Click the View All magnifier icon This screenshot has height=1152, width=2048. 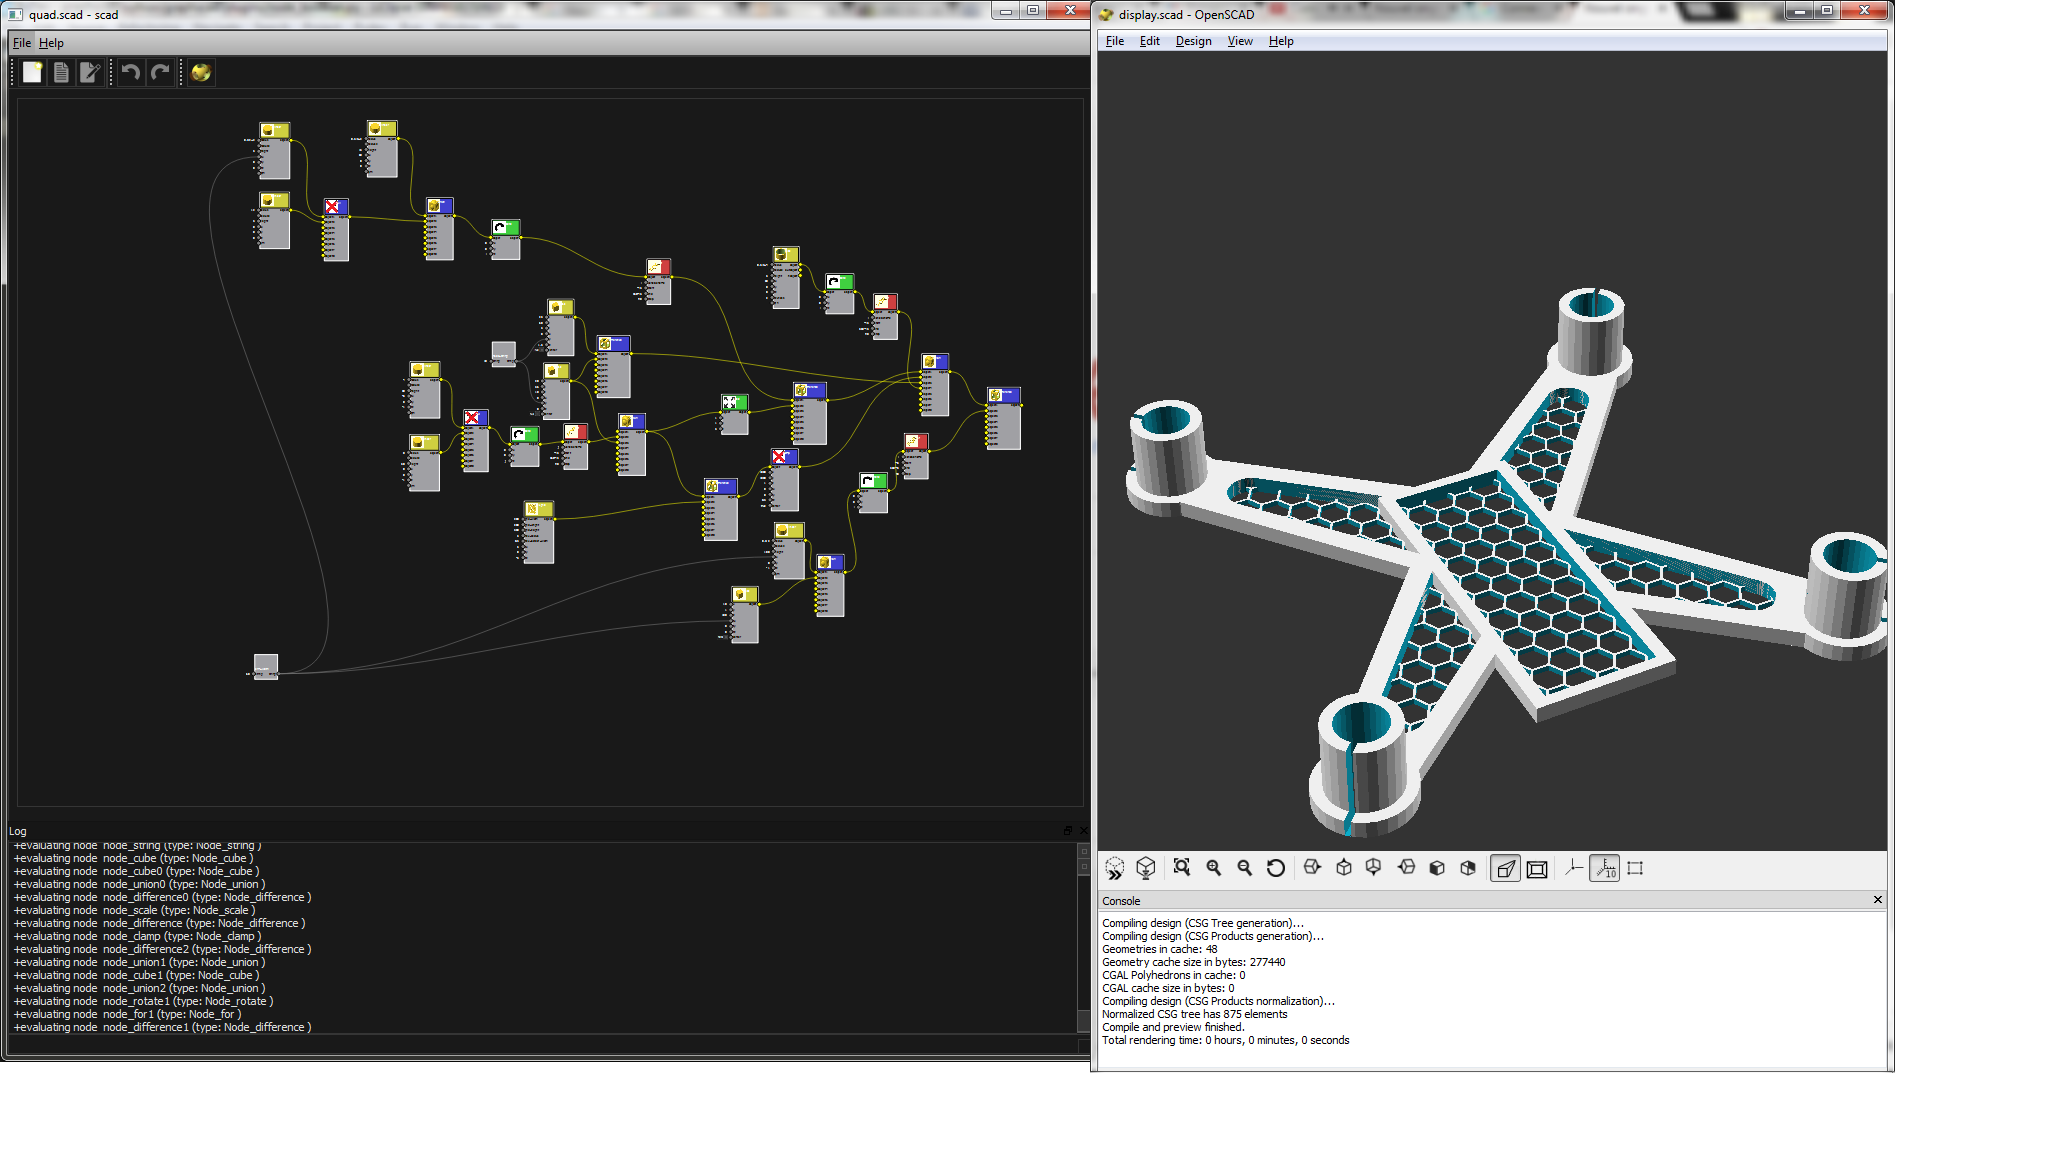pos(1182,868)
